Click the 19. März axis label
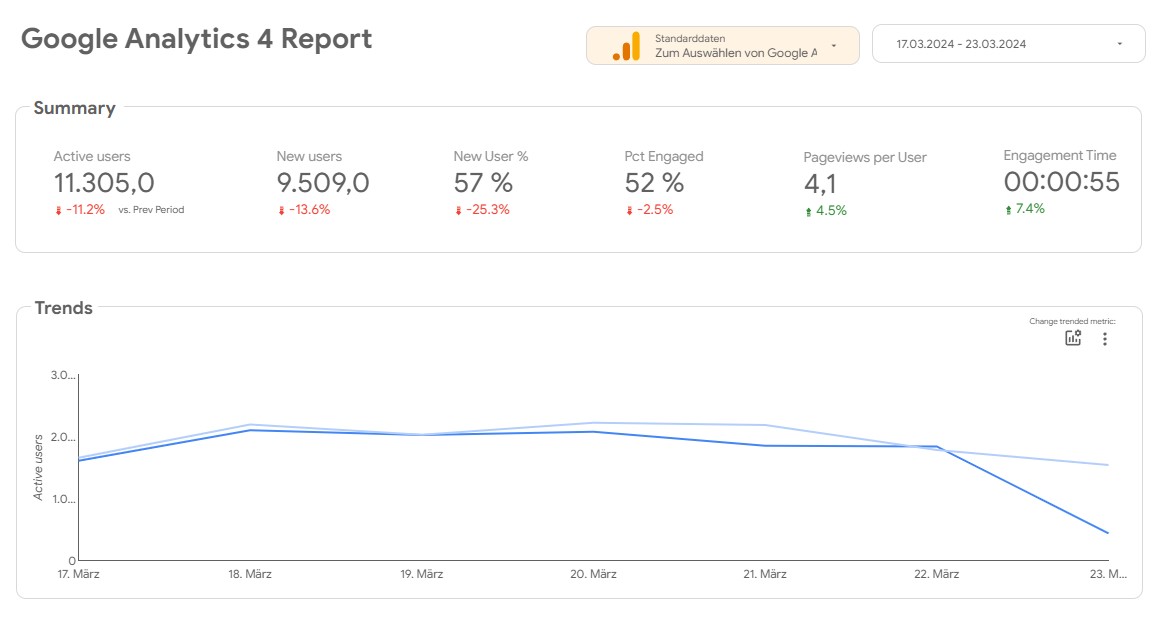 pos(421,574)
